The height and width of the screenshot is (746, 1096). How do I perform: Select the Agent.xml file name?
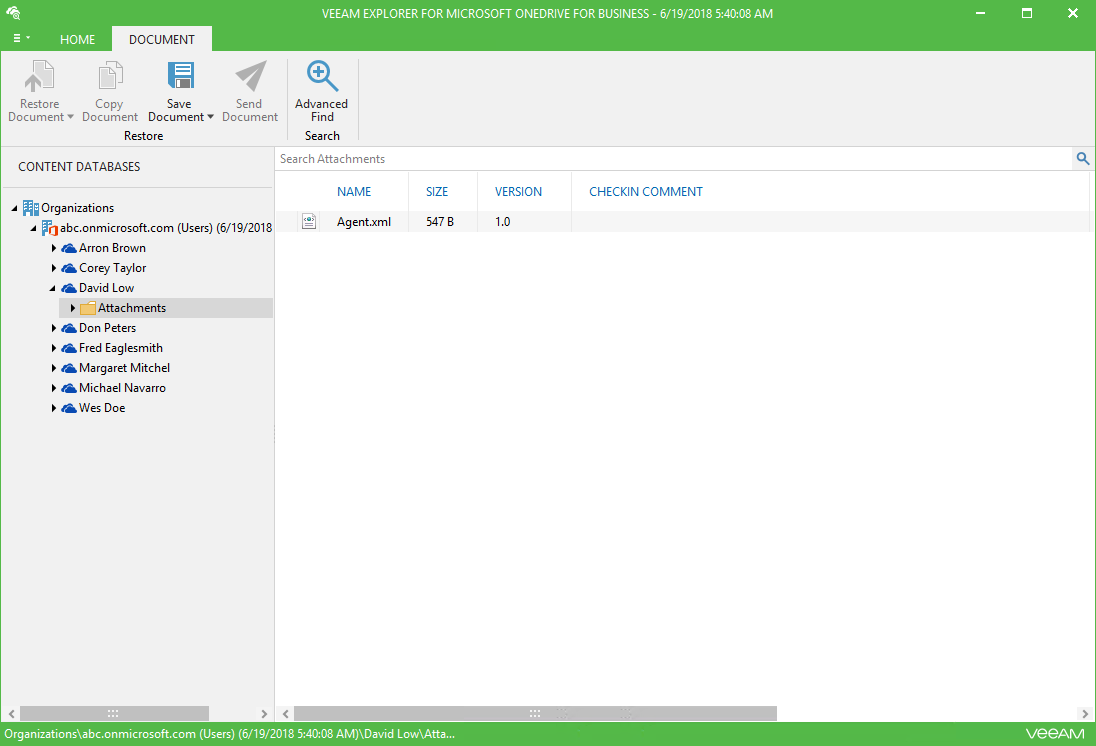pos(363,222)
